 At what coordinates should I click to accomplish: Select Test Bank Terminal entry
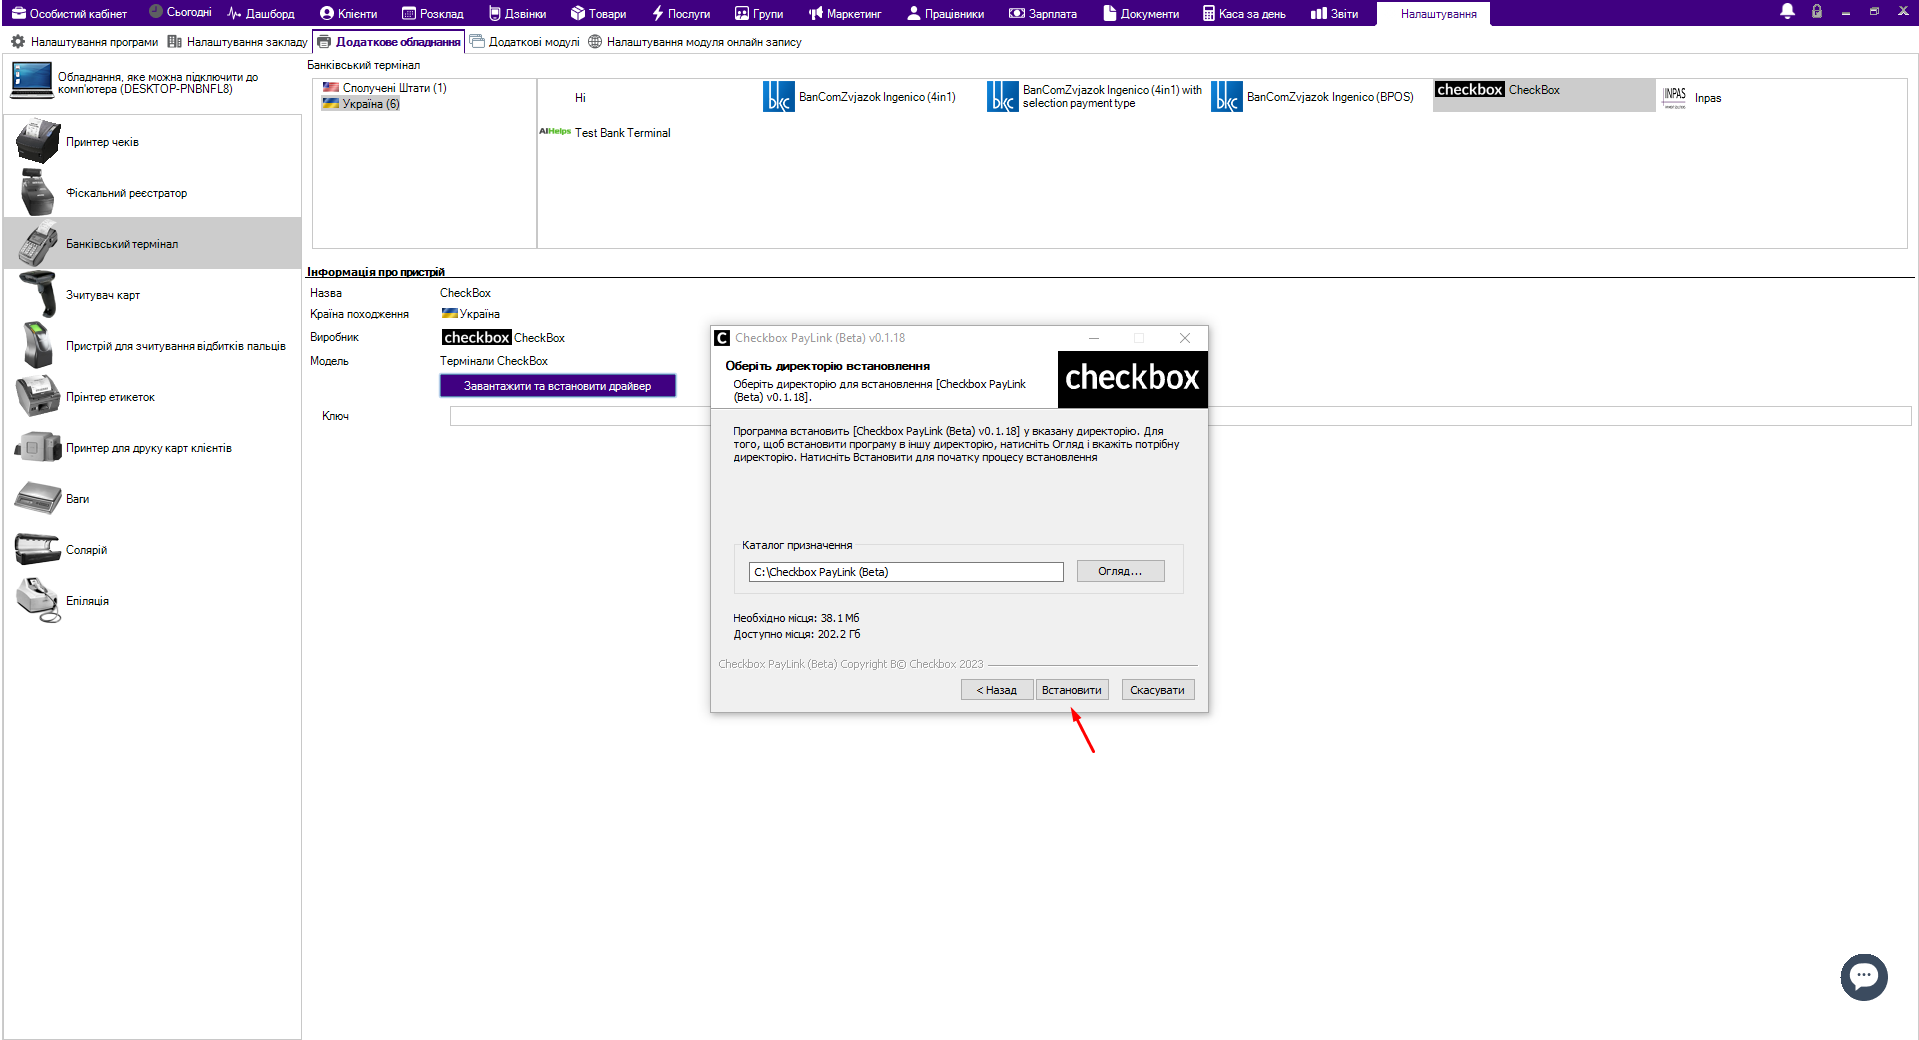pos(606,132)
